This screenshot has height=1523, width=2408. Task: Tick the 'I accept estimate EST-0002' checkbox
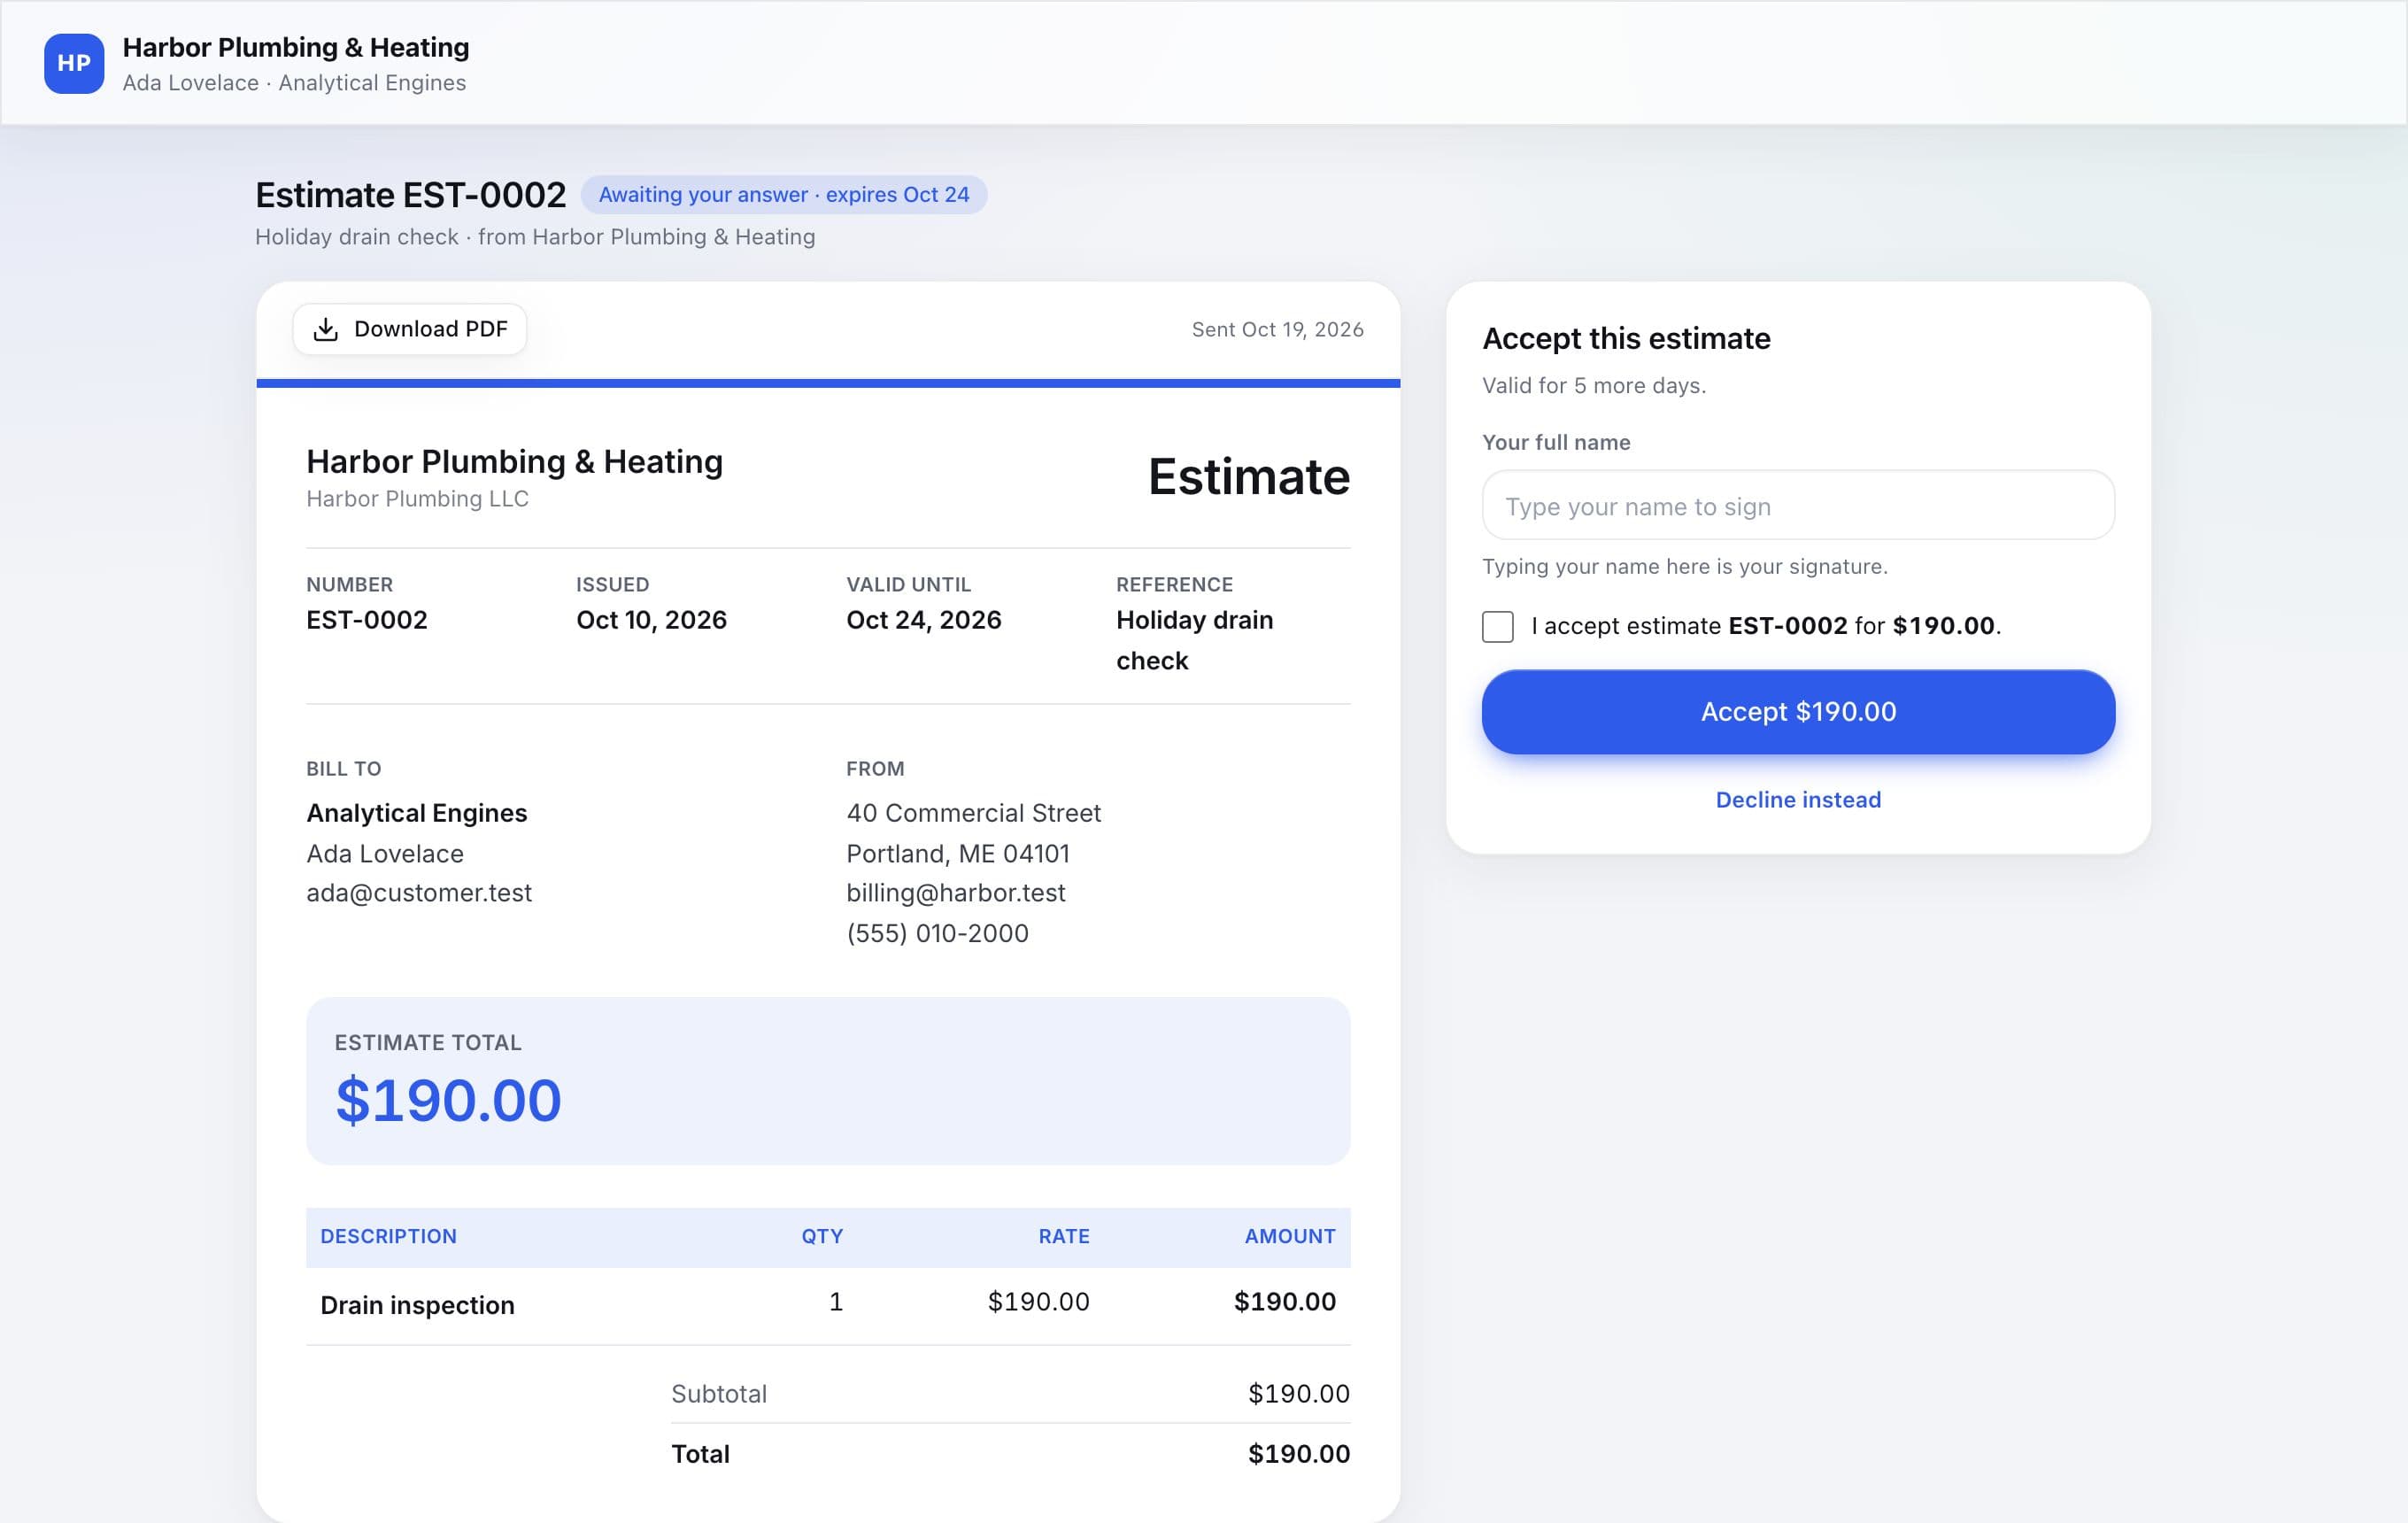point(1497,626)
